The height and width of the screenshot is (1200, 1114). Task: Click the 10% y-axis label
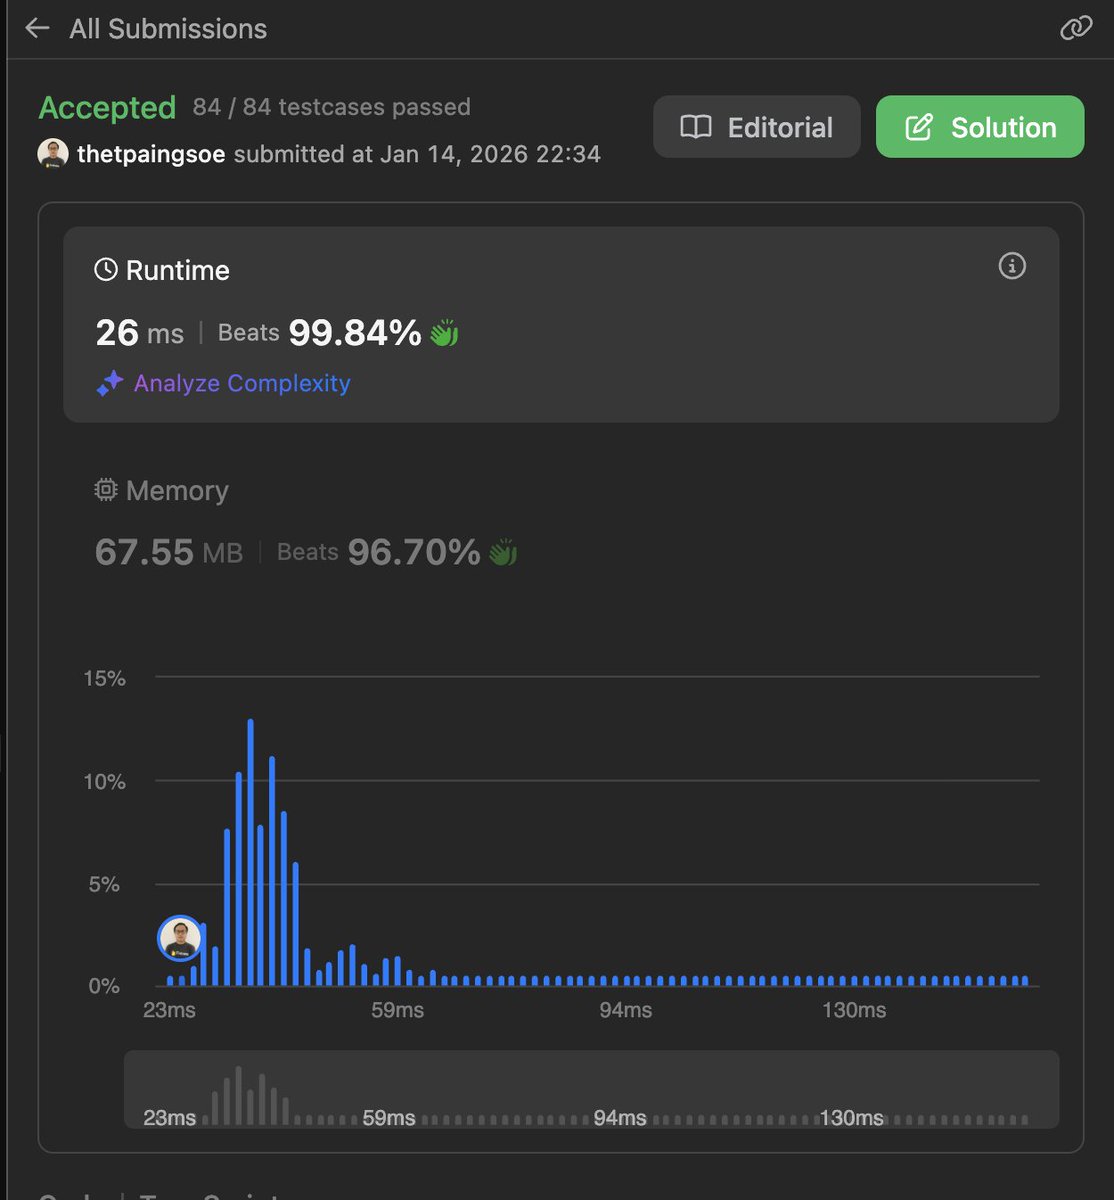[x=104, y=781]
